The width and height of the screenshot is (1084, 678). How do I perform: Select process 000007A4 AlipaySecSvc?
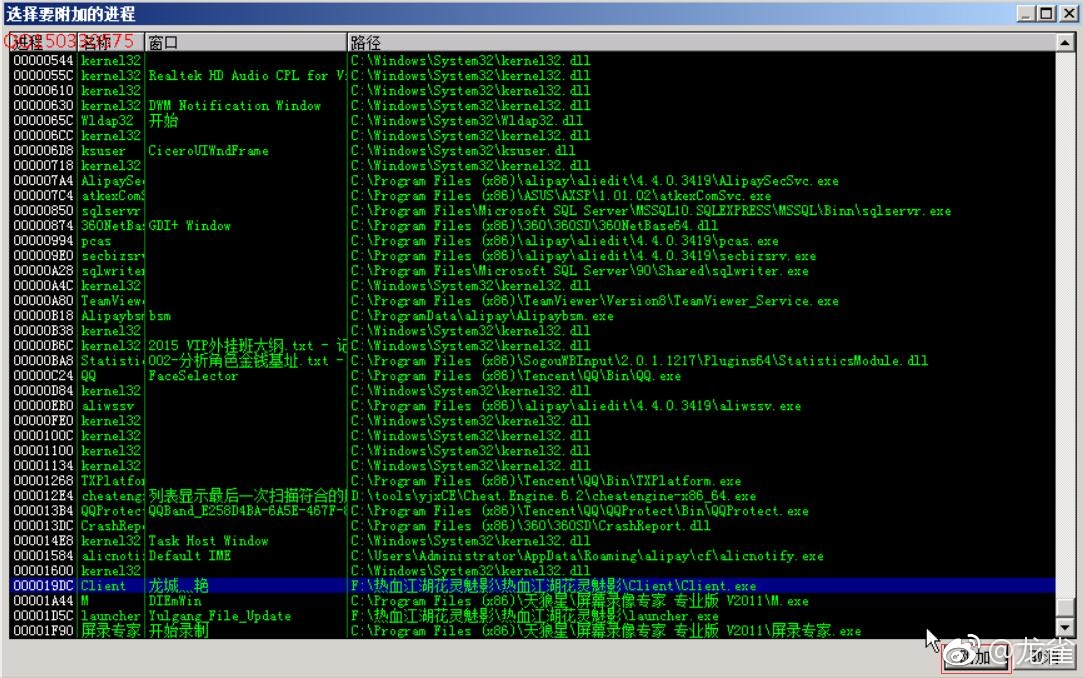pos(533,180)
